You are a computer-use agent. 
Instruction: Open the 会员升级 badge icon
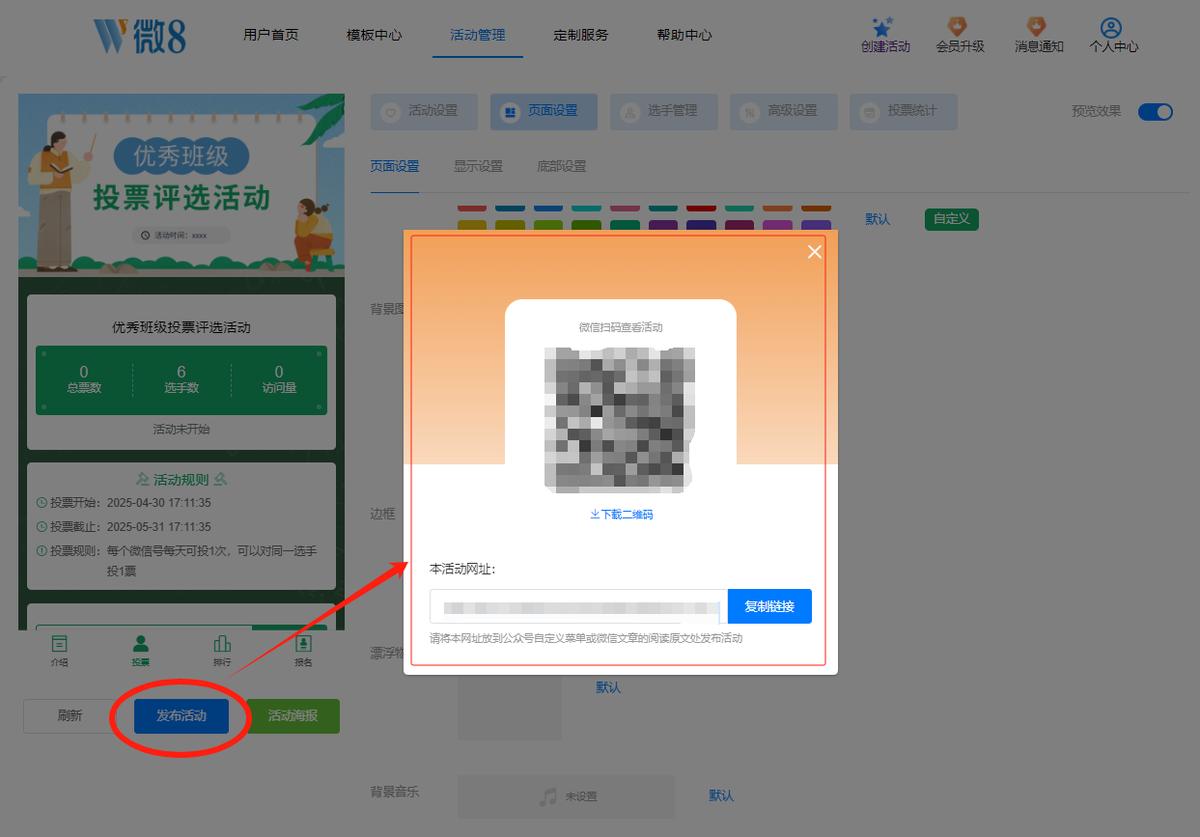point(958,27)
